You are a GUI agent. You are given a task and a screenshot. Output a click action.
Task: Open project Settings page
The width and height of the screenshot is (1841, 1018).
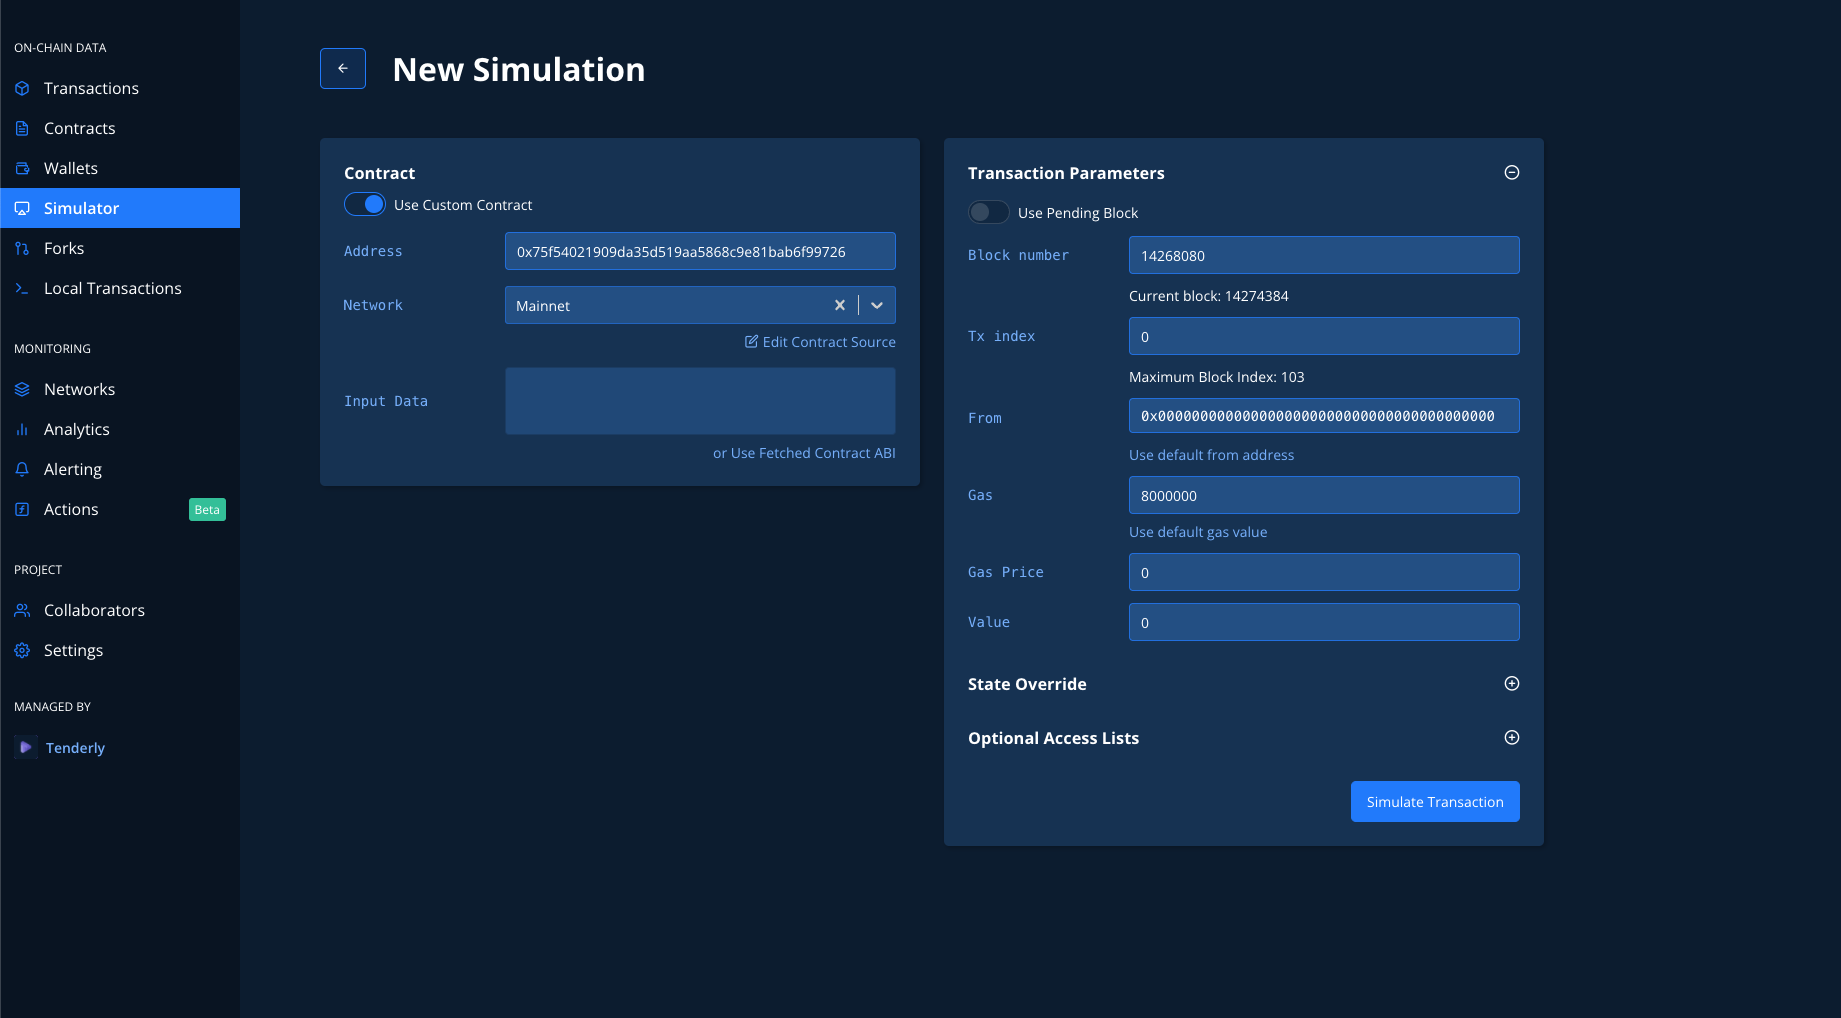pos(120,651)
